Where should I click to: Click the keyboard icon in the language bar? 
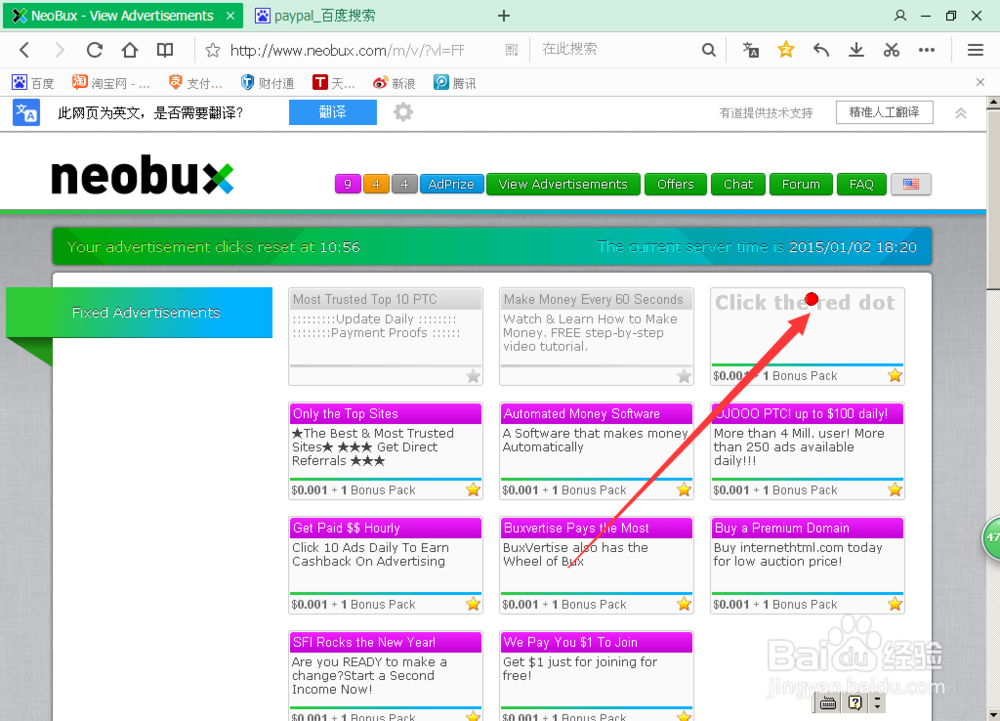pyautogui.click(x=828, y=703)
